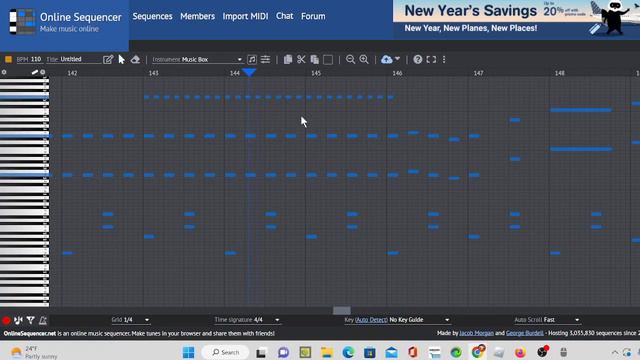Click the copy icon in toolbar

(x=288, y=60)
